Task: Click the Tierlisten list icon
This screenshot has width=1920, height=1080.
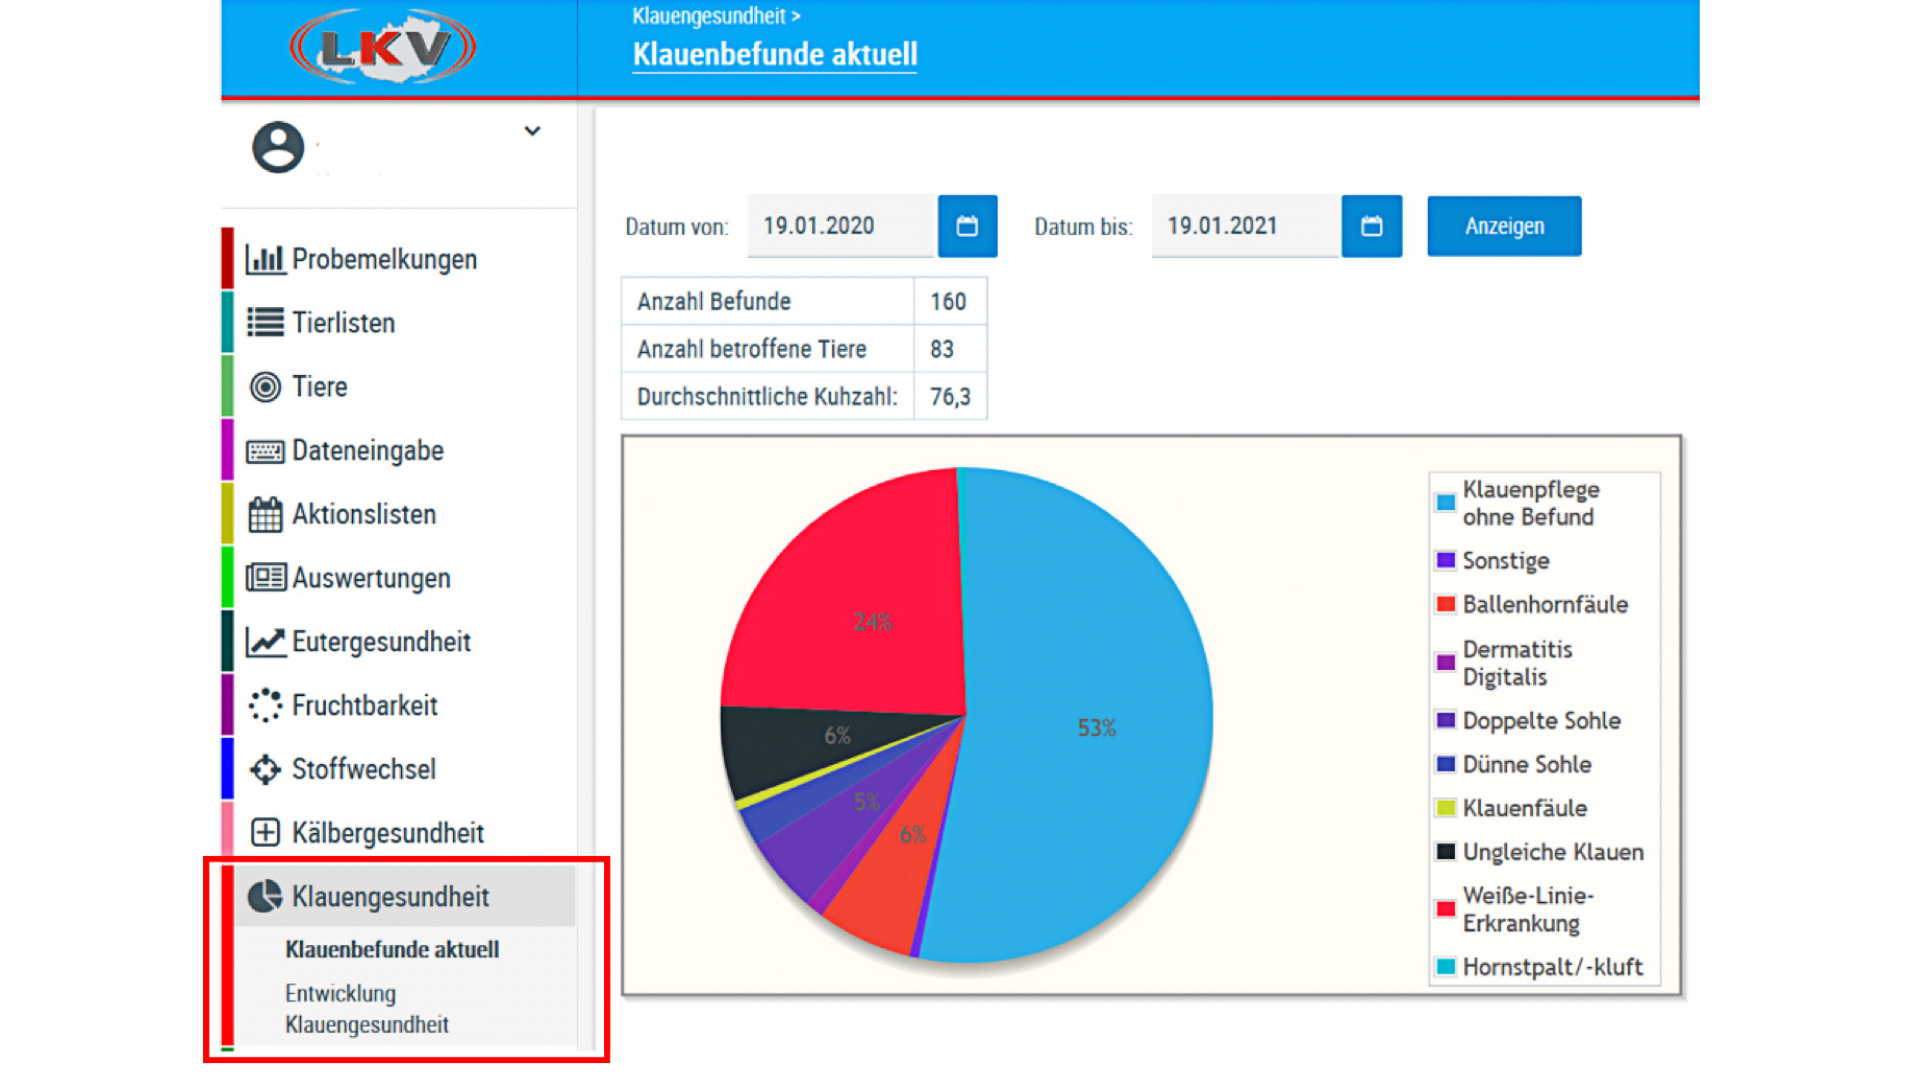Action: (265, 322)
